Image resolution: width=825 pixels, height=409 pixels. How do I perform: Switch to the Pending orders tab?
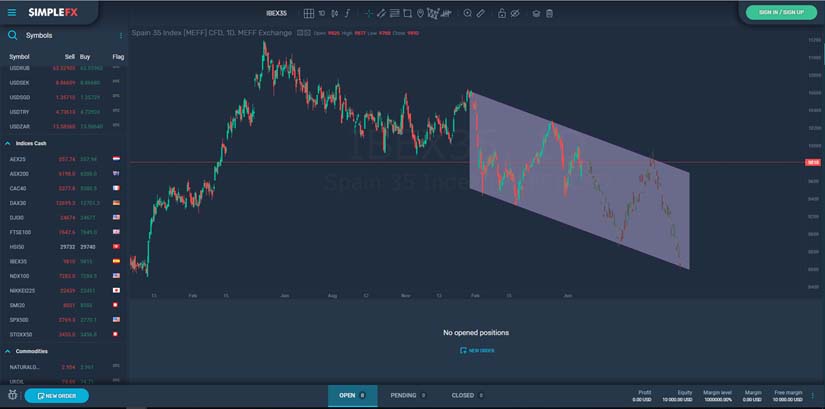coord(408,395)
